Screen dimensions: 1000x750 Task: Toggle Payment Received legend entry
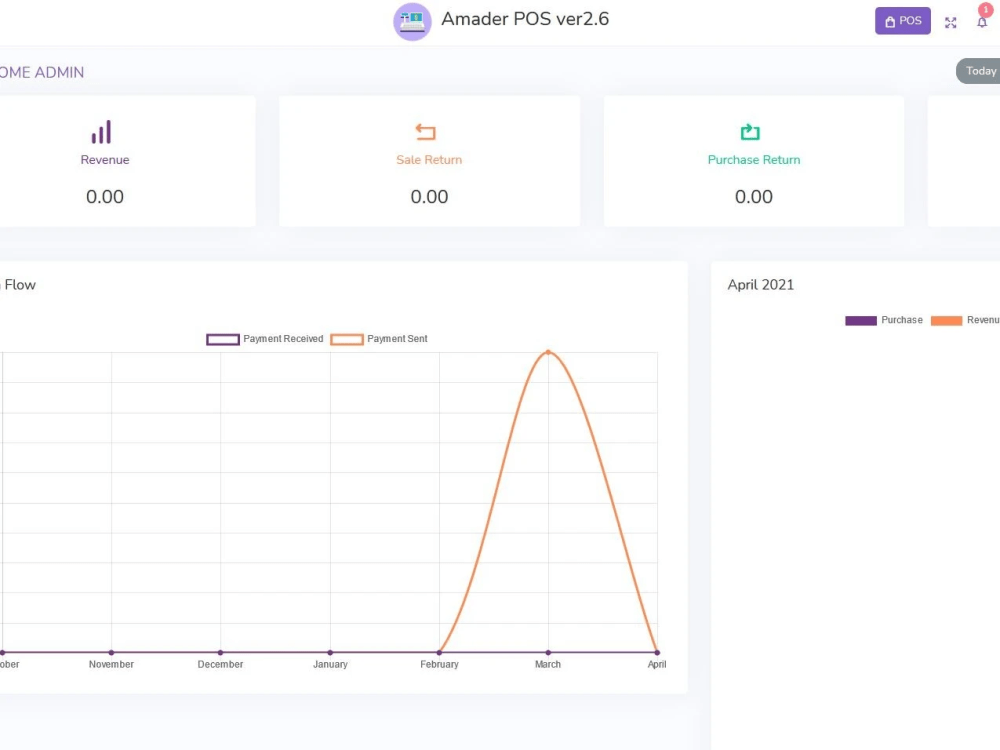click(265, 339)
